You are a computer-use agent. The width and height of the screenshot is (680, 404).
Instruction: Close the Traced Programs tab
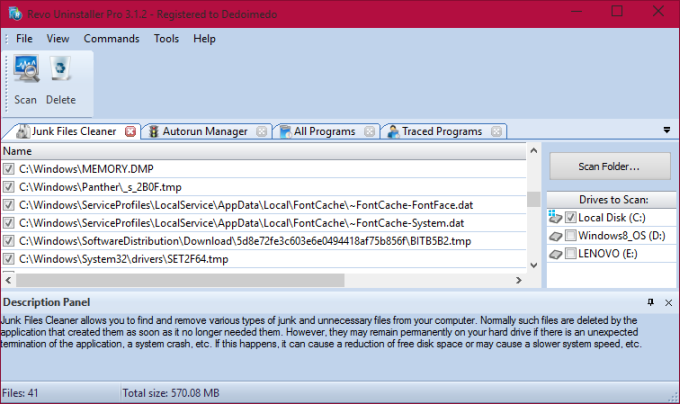click(x=497, y=131)
